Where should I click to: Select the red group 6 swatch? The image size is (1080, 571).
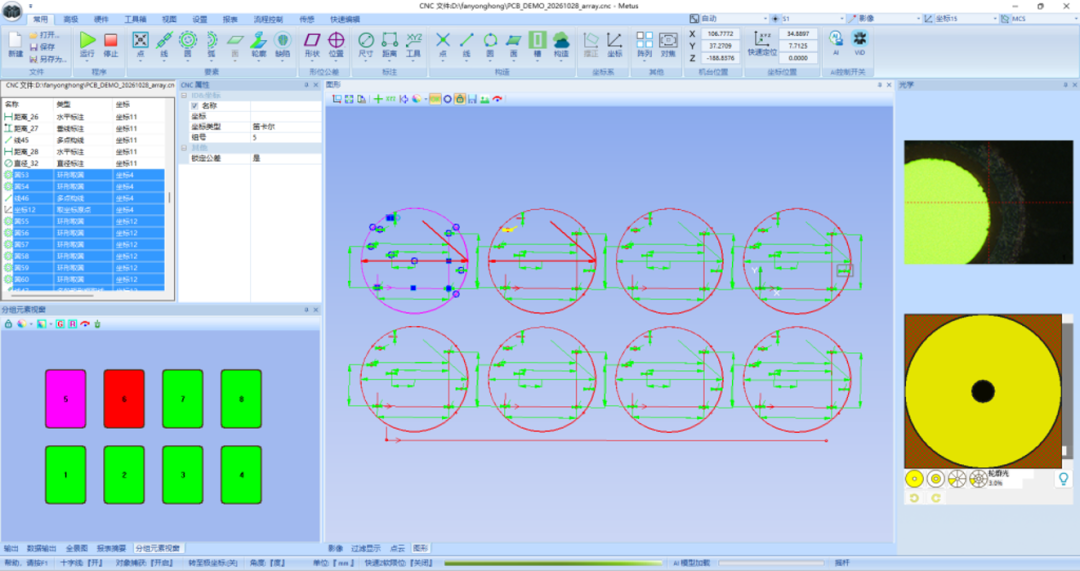124,399
